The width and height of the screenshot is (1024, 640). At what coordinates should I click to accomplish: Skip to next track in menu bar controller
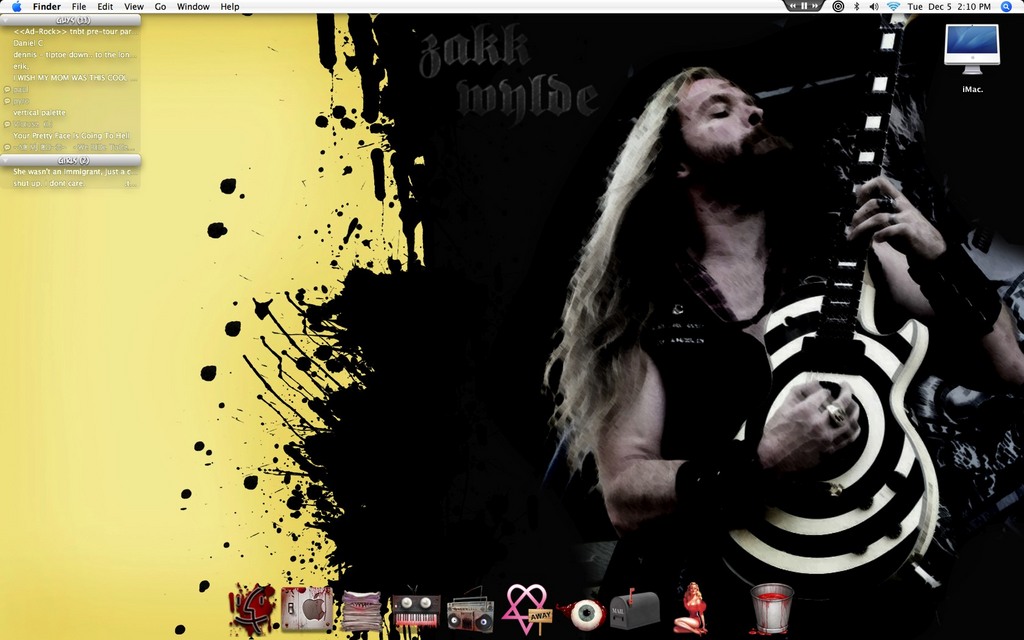pyautogui.click(x=815, y=6)
